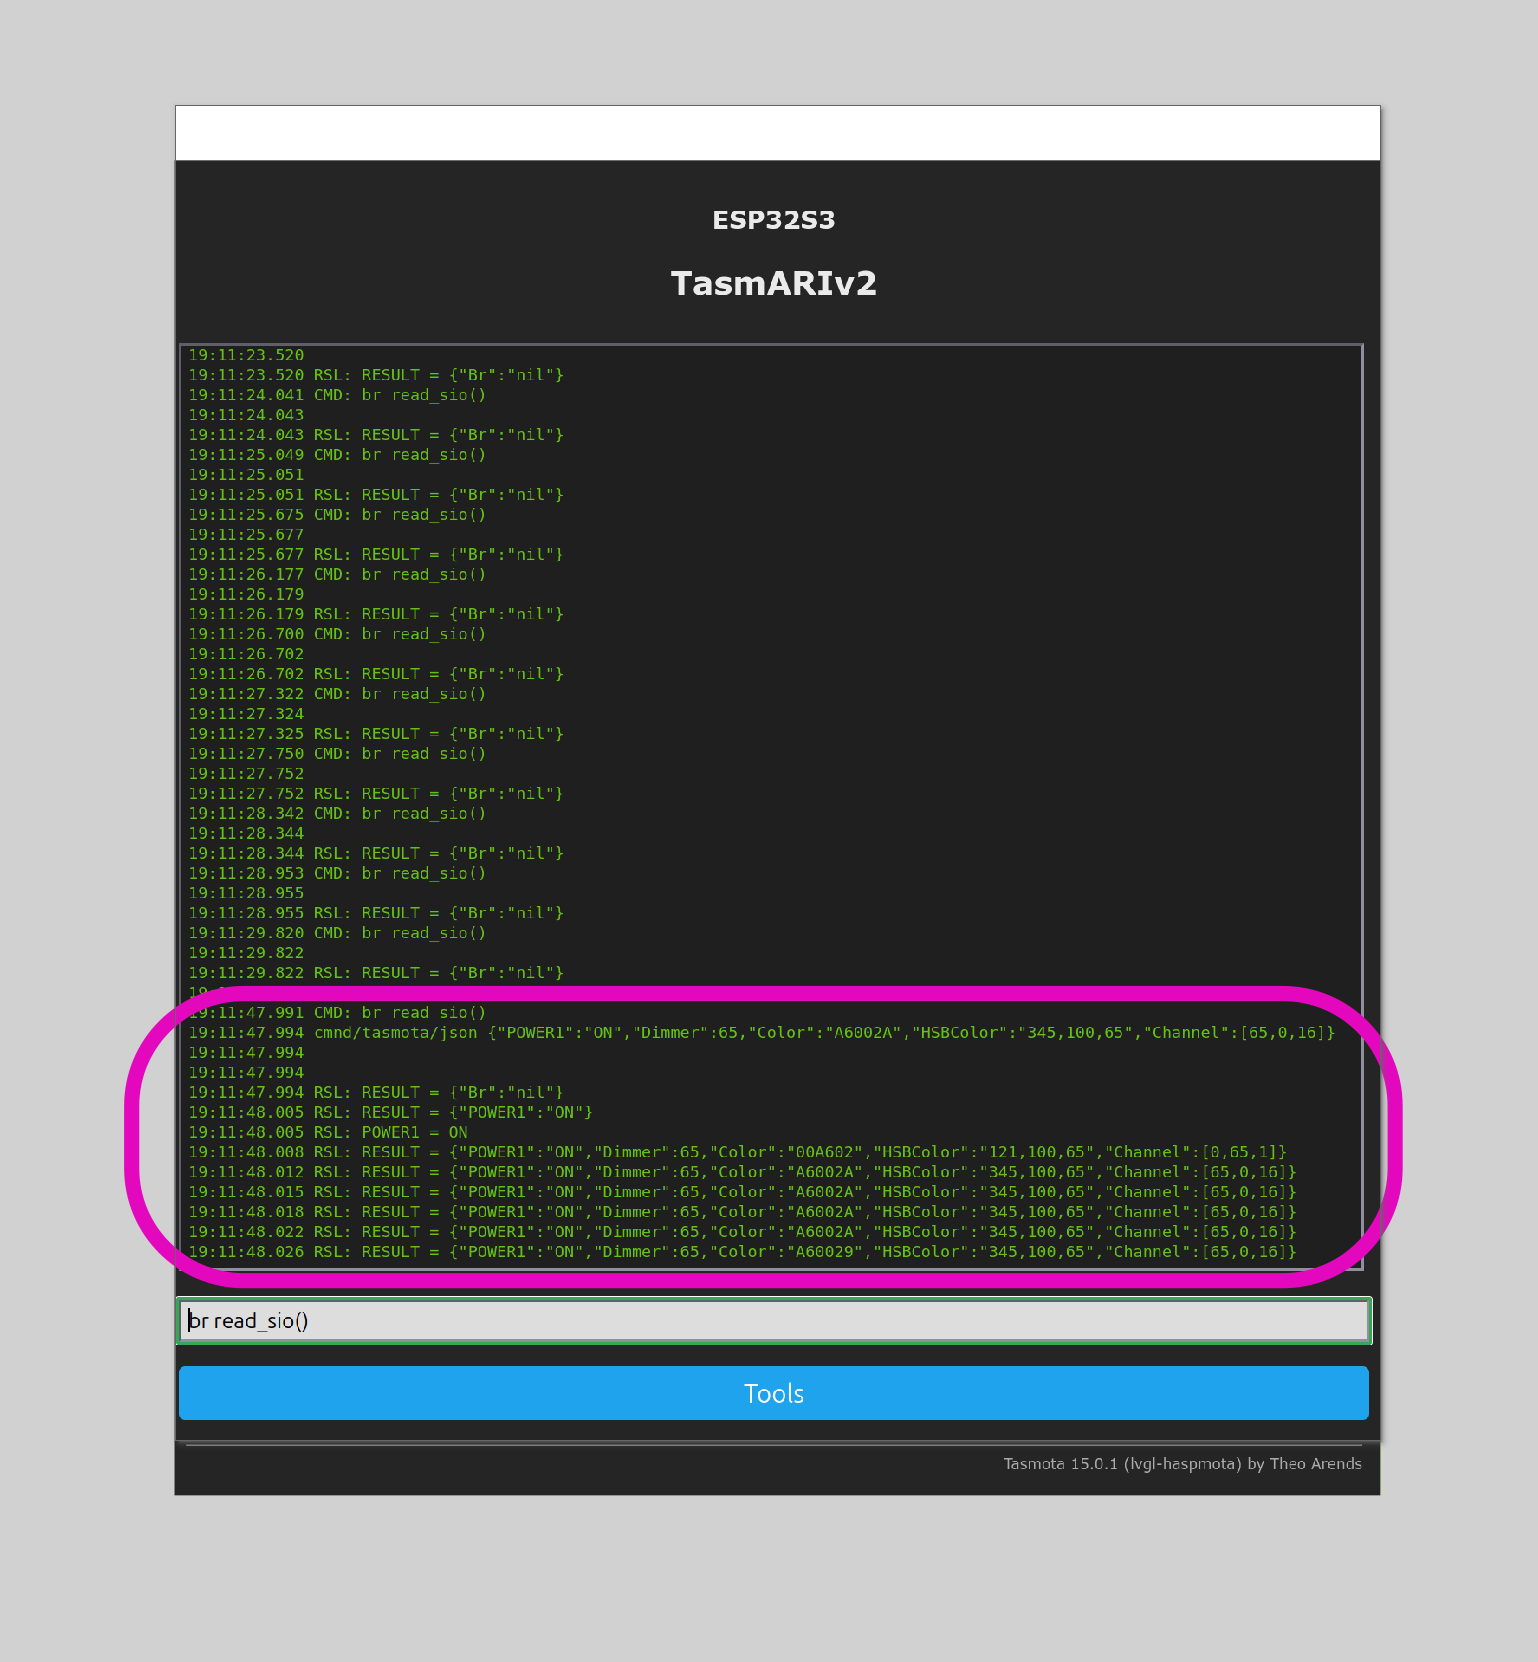Click the 19:11:27.750 CMD log entry
This screenshot has width=1538, height=1662.
pos(337,754)
